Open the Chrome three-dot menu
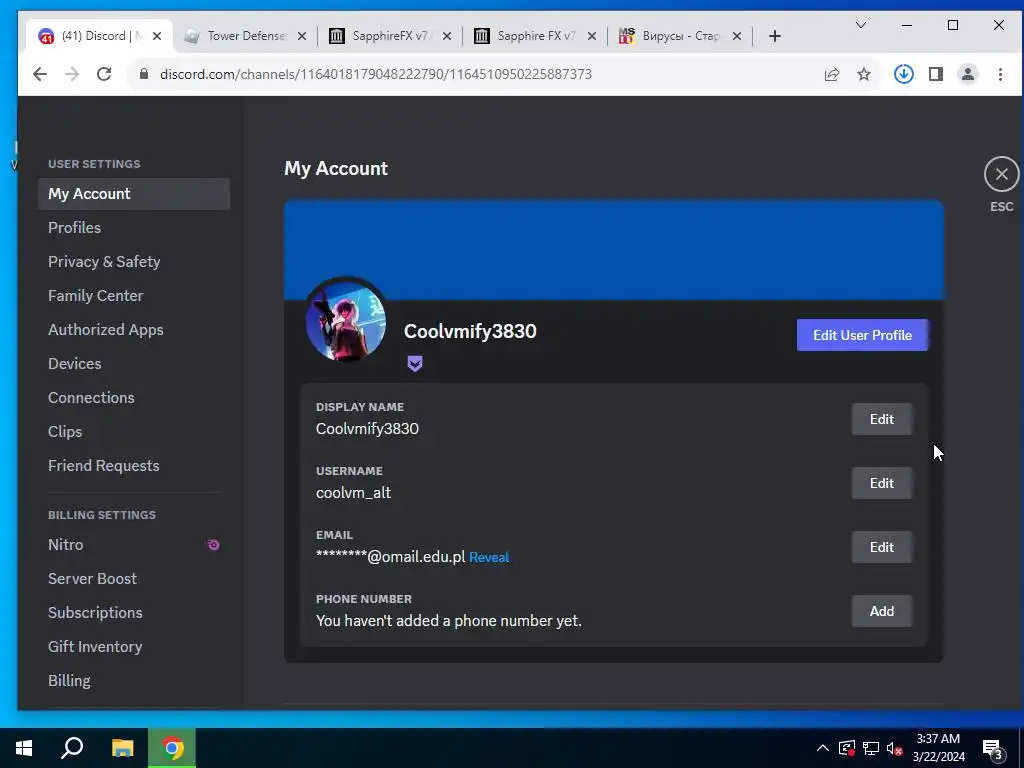This screenshot has width=1024, height=768. pos(1000,74)
